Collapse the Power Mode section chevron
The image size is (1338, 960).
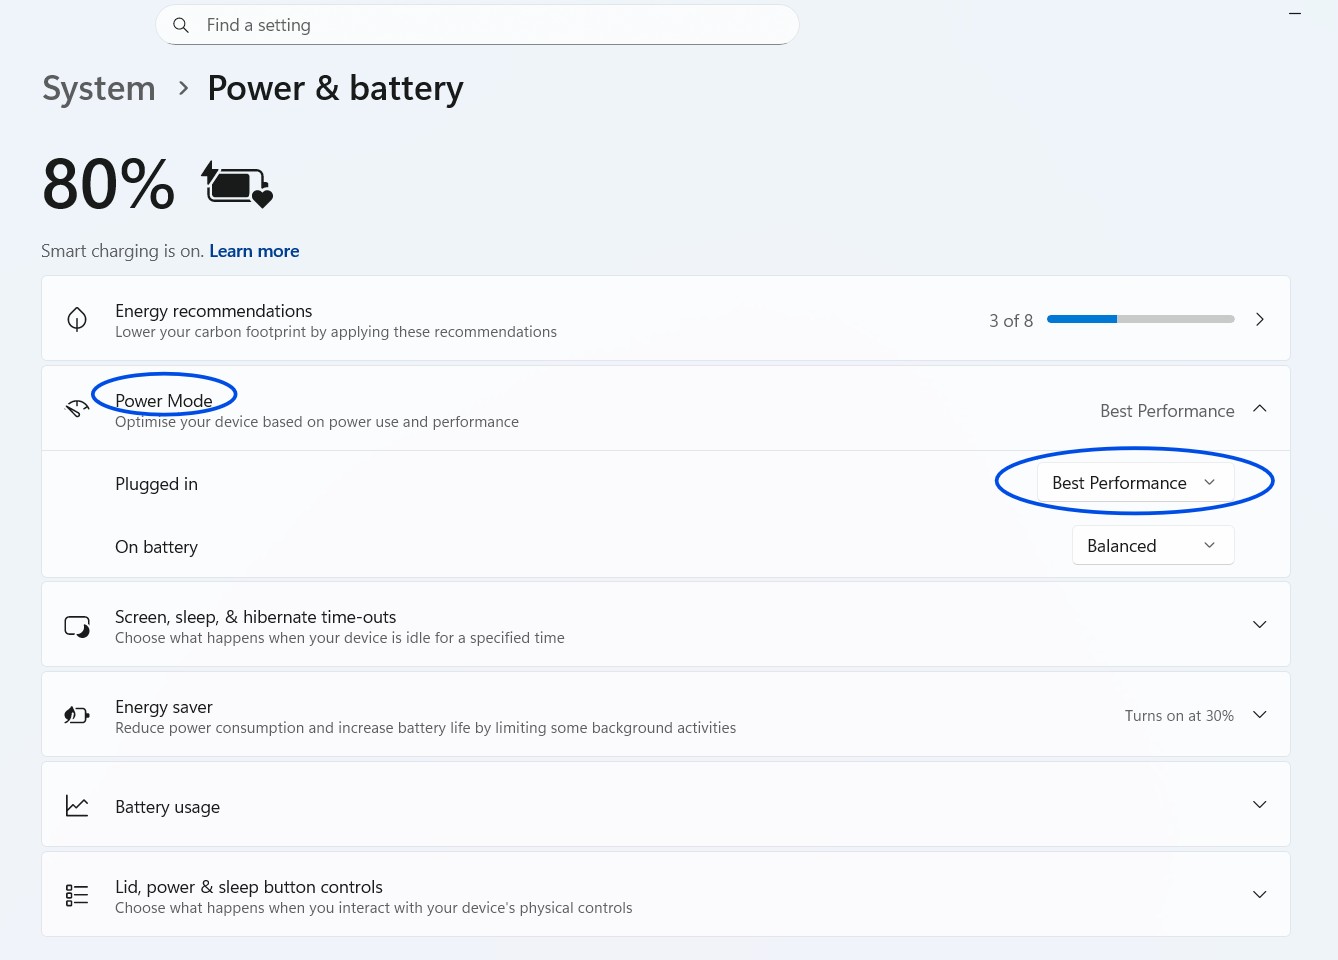click(1260, 409)
